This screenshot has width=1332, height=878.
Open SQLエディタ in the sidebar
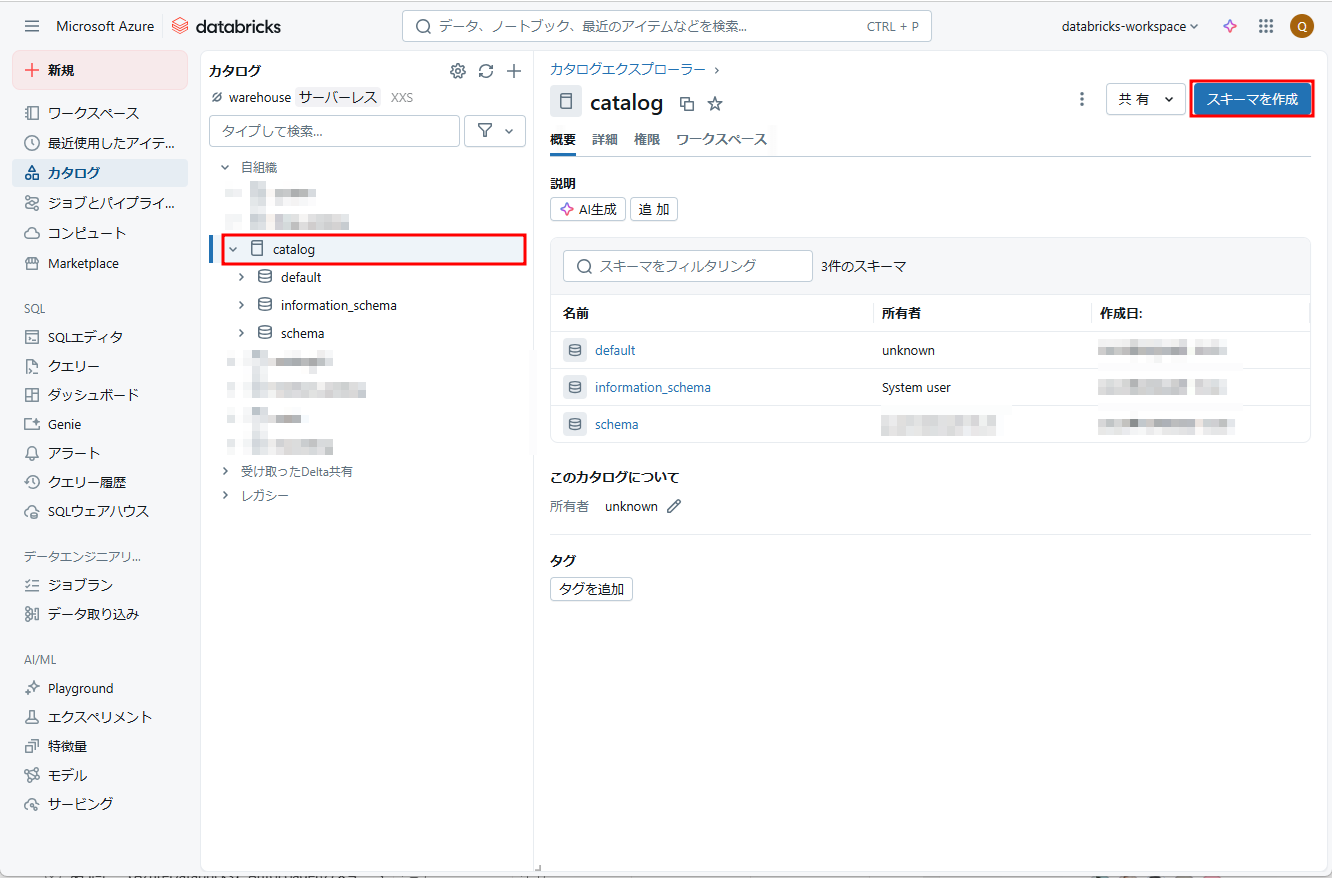click(85, 337)
